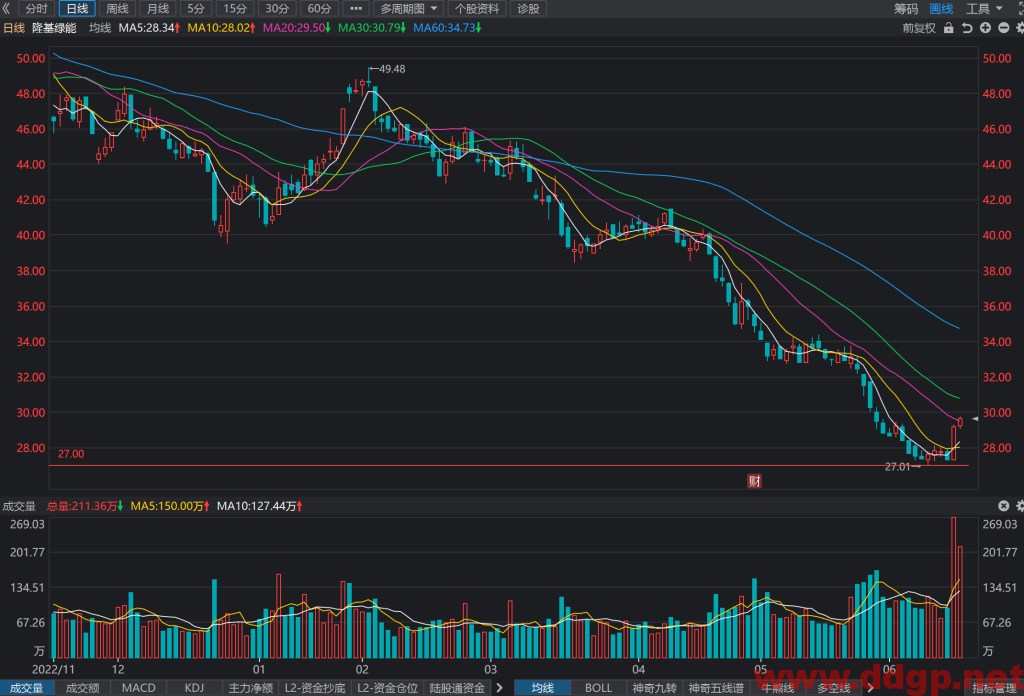
Task: Toggle the 画线 drawing tools
Action: point(941,8)
